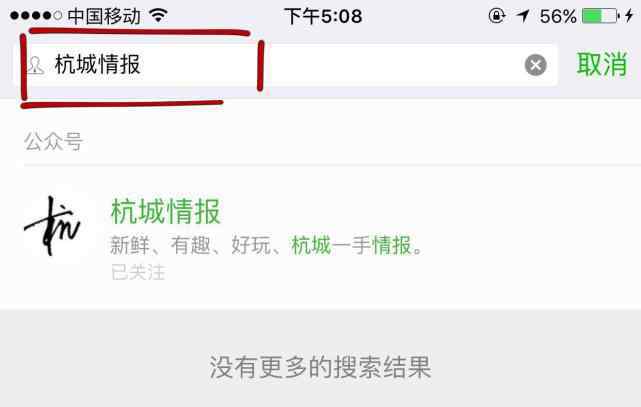Tap the location arrow status icon
Image resolution: width=641 pixels, height=407 pixels.
pyautogui.click(x=523, y=16)
